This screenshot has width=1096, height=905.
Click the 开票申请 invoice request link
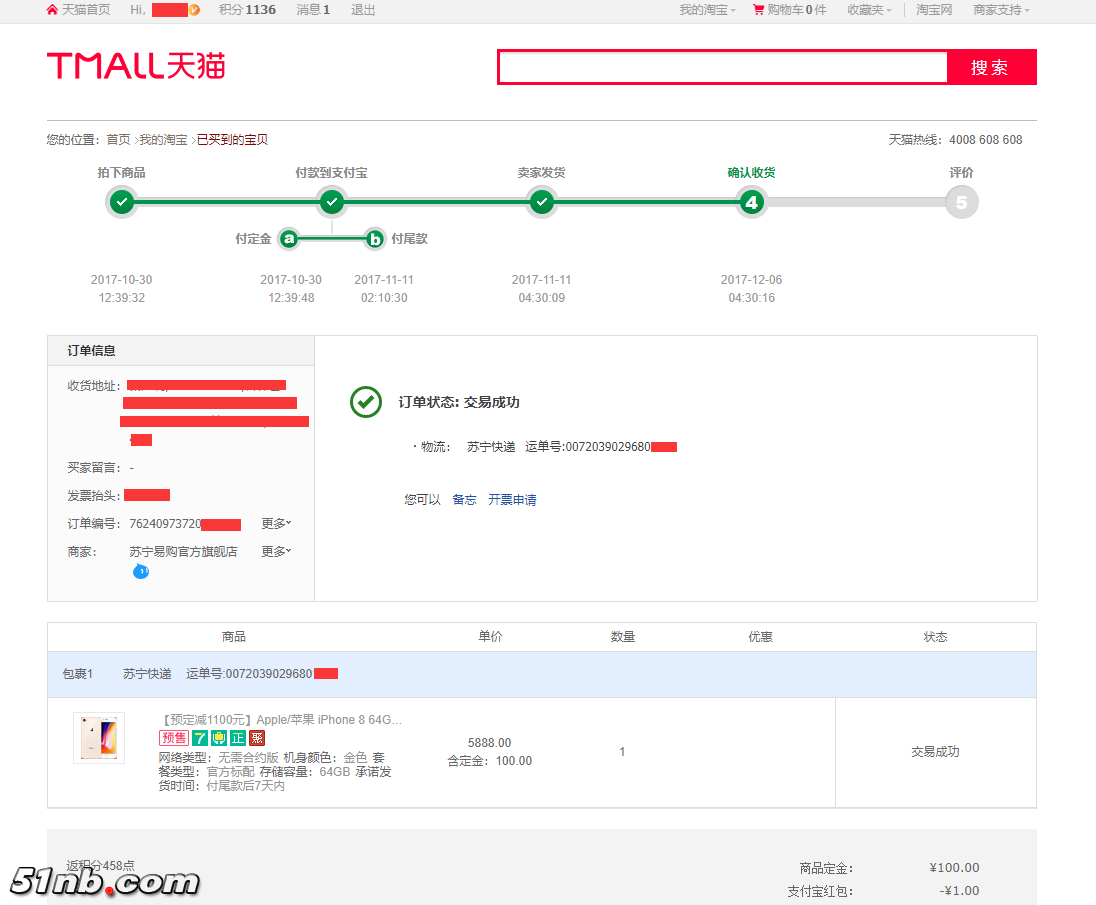tap(512, 500)
